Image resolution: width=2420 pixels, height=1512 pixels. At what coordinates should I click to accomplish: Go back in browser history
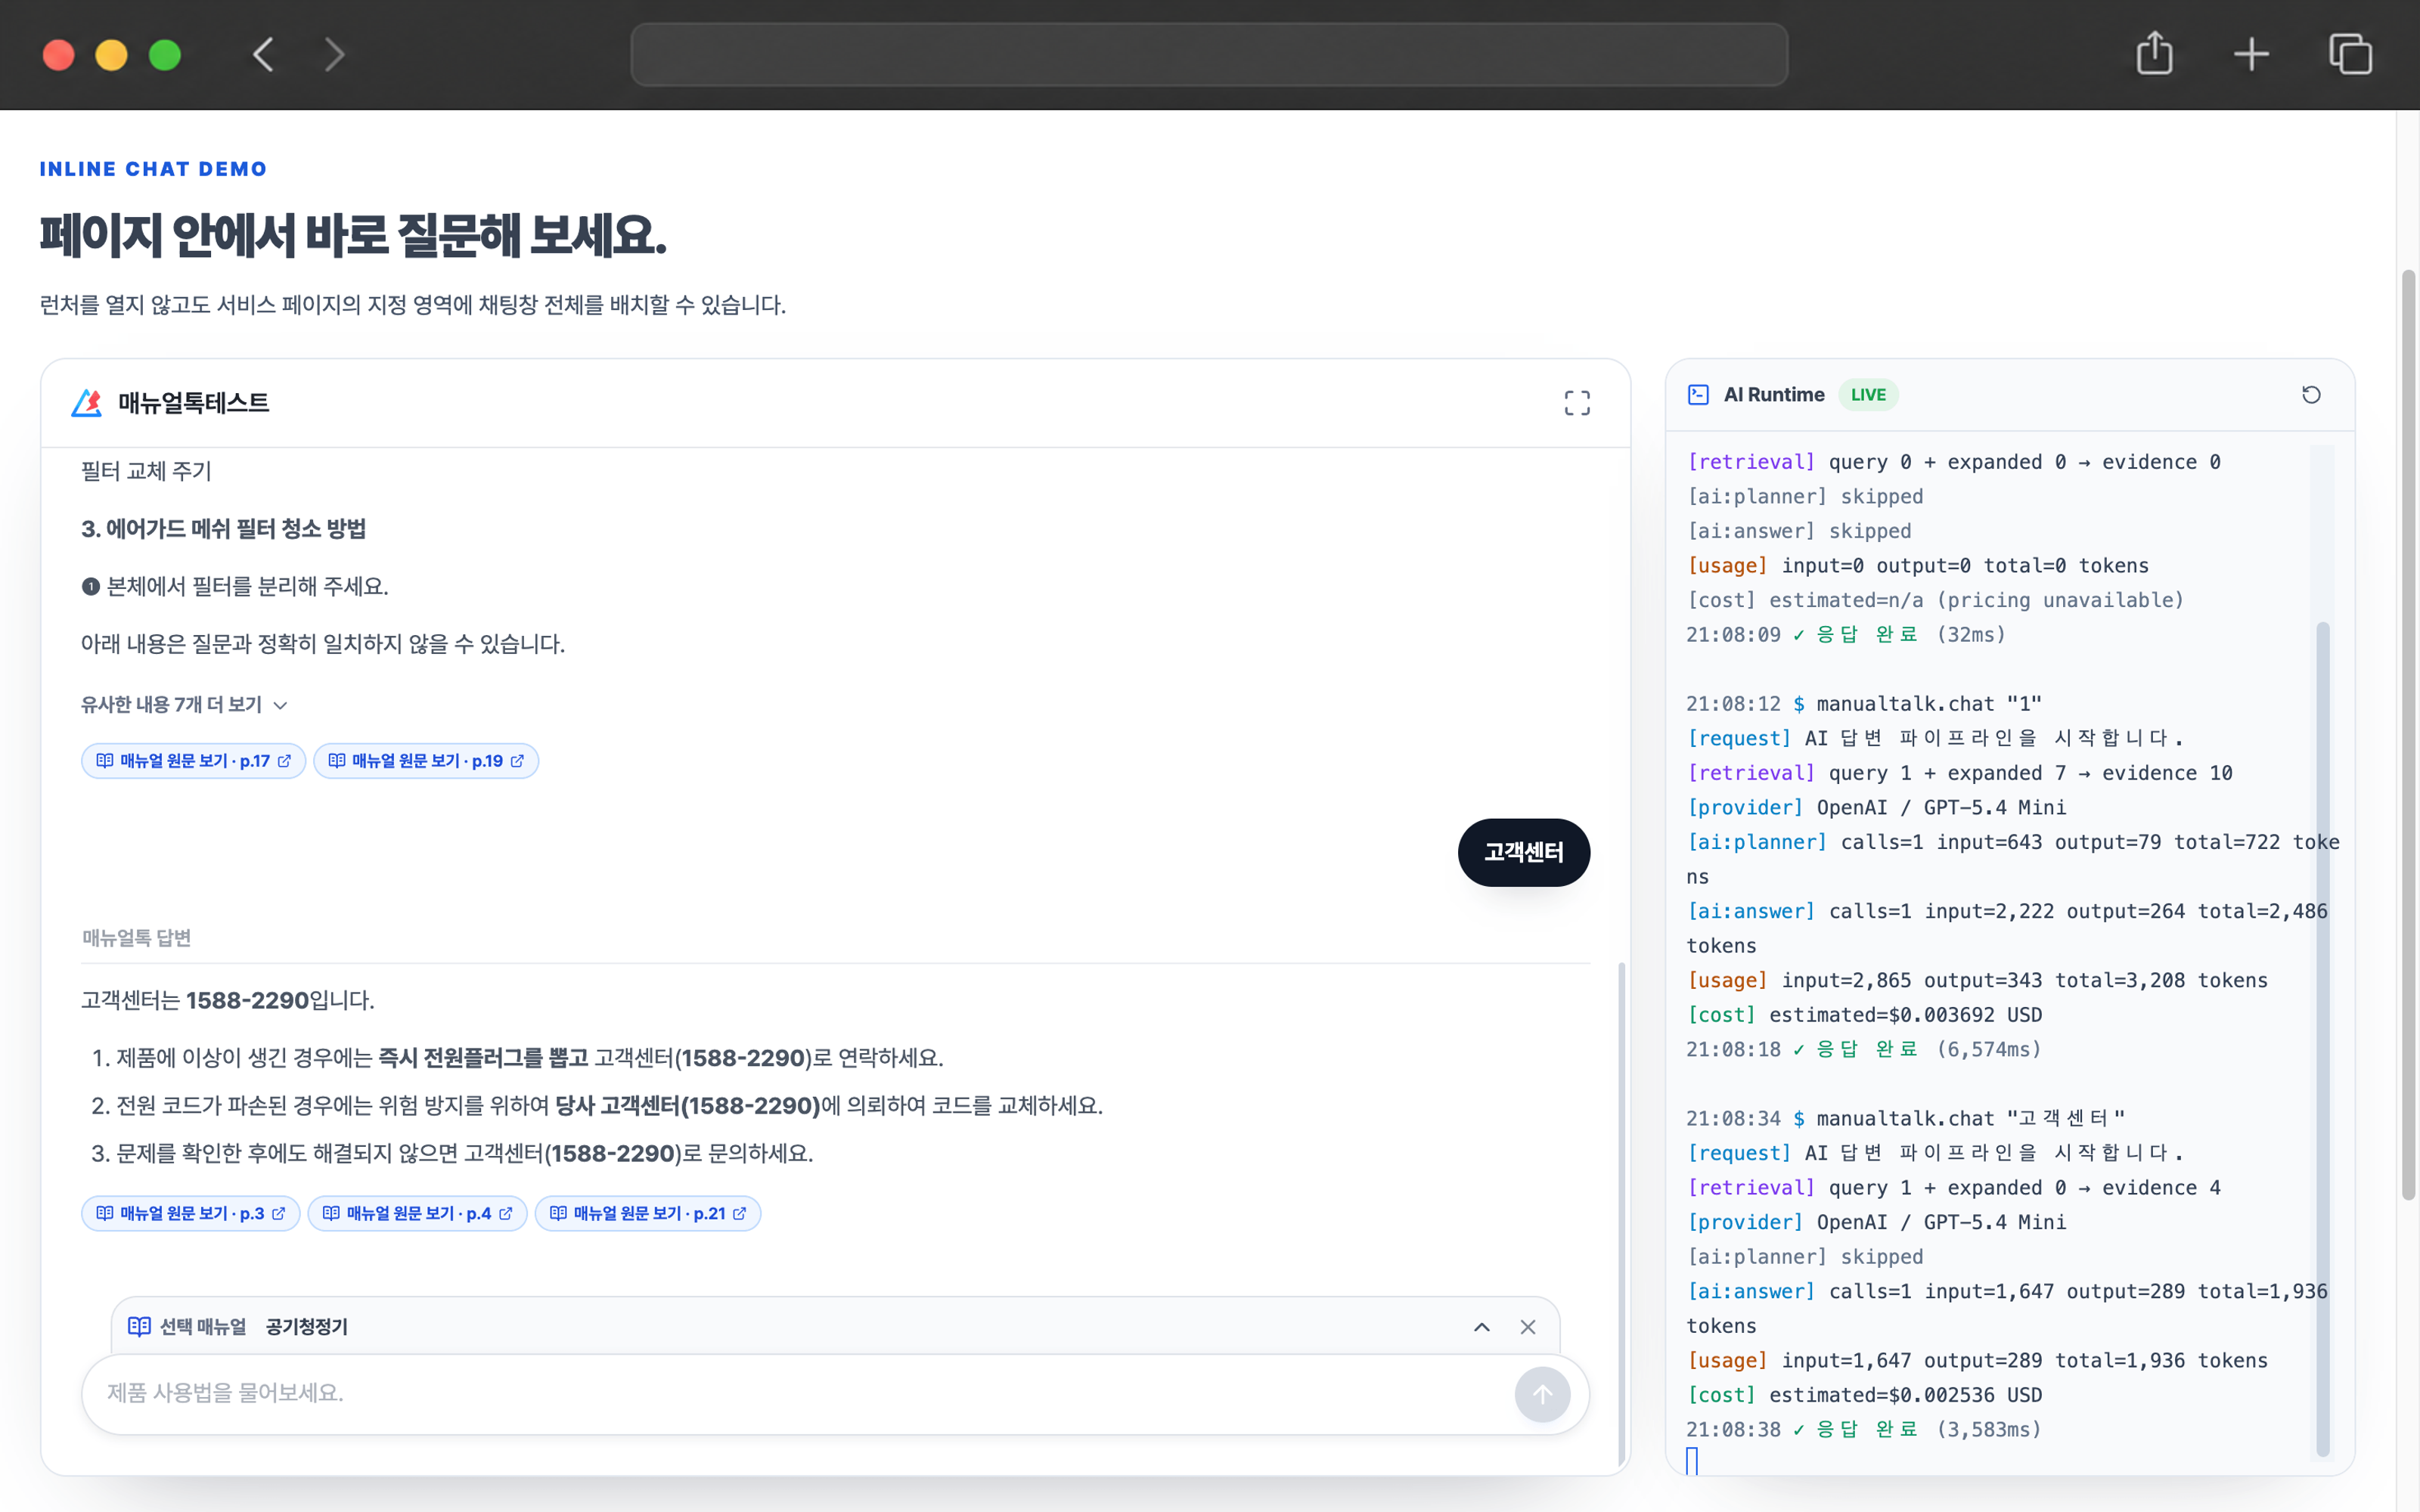263,54
